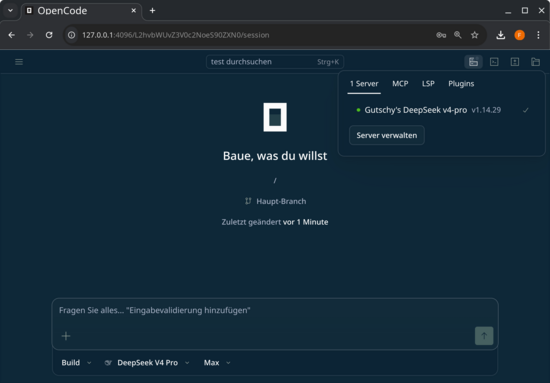Screen dimensions: 550x383
Task: Click the browser address bar URL
Action: [x=176, y=35]
